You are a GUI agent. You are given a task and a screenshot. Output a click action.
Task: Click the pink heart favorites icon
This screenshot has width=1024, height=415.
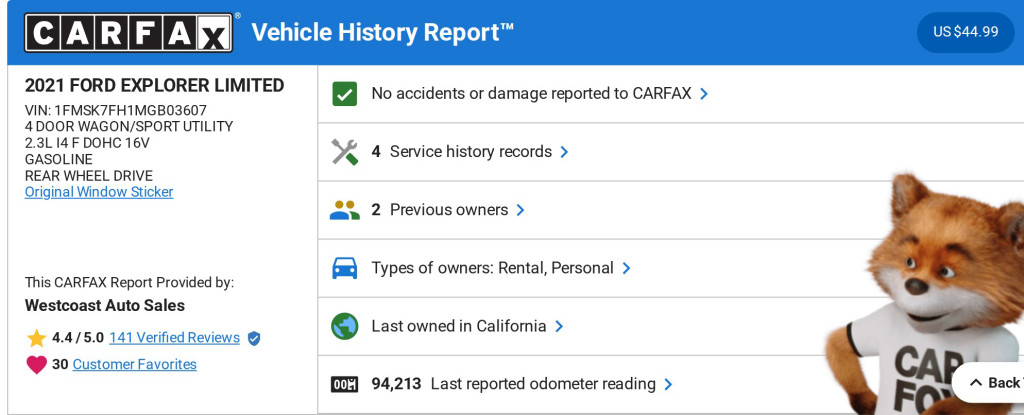(x=37, y=365)
